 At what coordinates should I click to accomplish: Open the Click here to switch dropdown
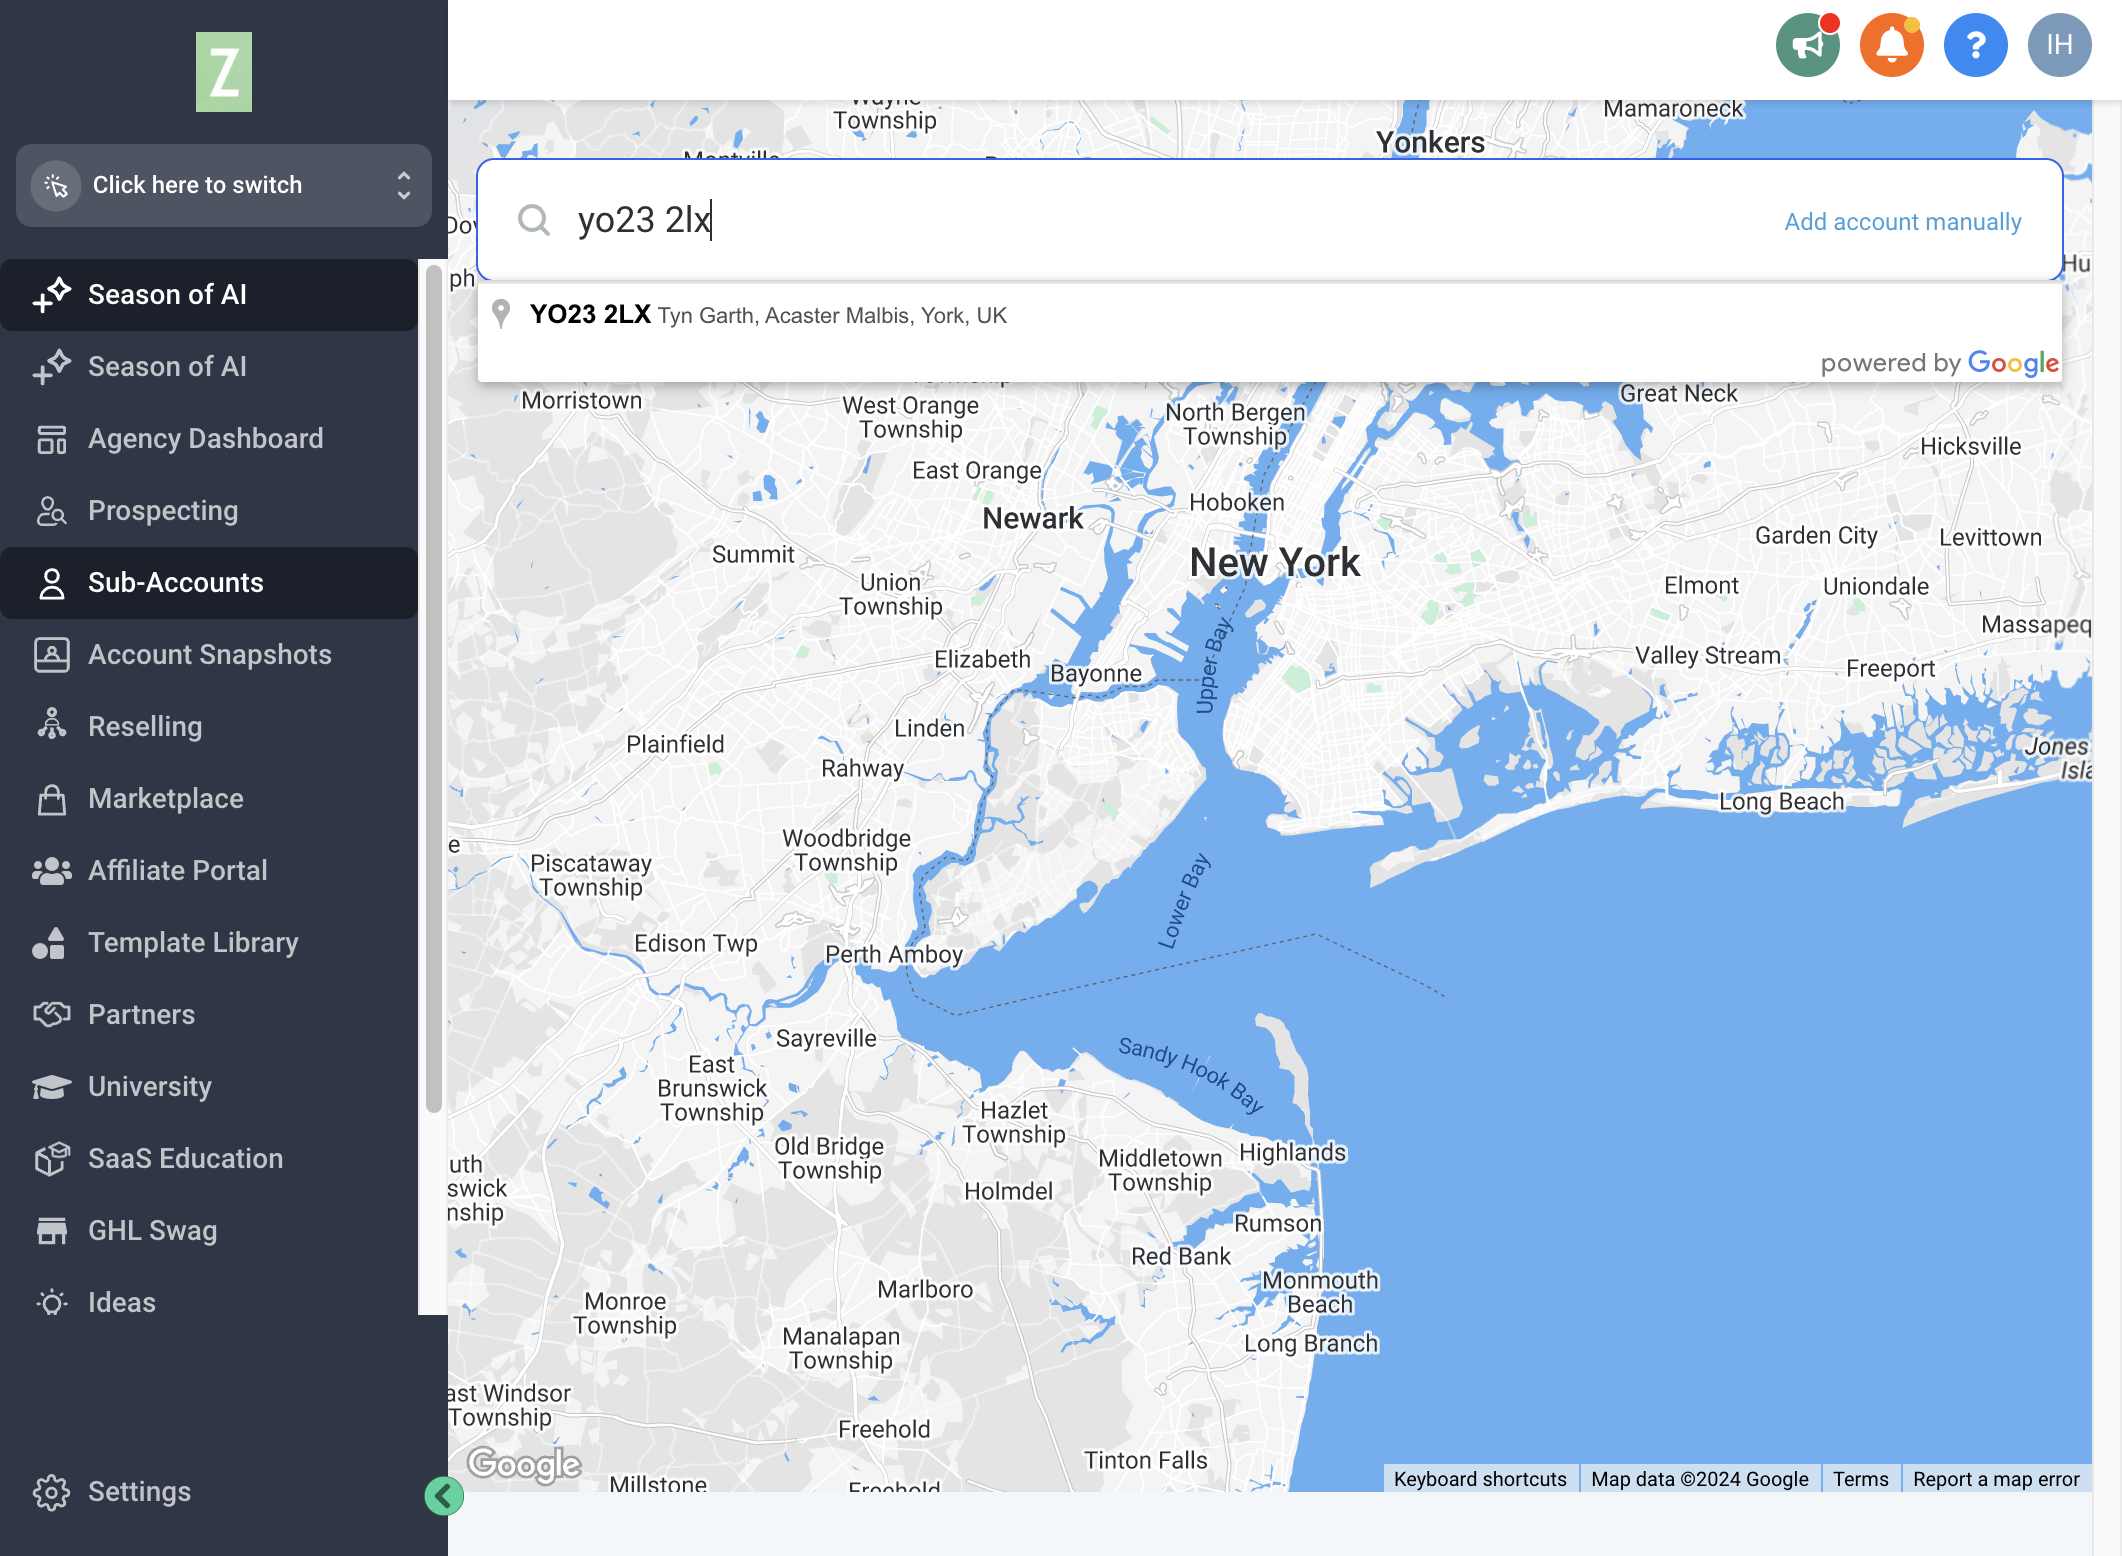[224, 185]
